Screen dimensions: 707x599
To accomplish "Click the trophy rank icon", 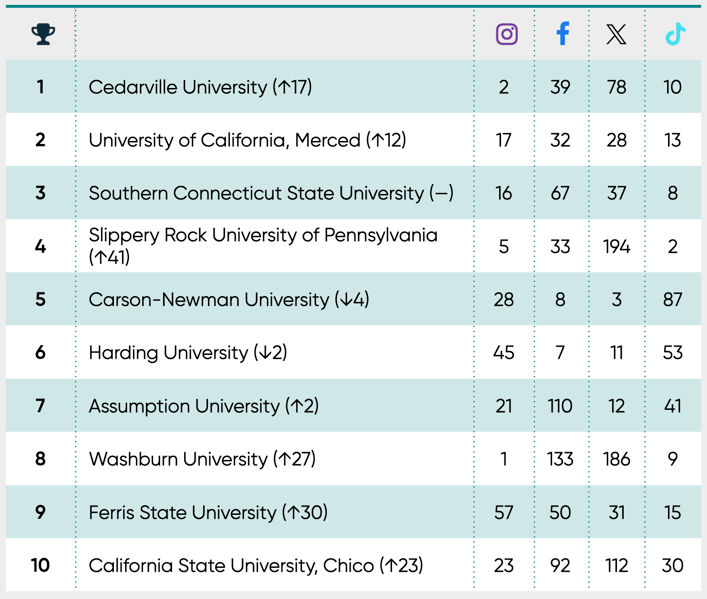I will [x=42, y=35].
